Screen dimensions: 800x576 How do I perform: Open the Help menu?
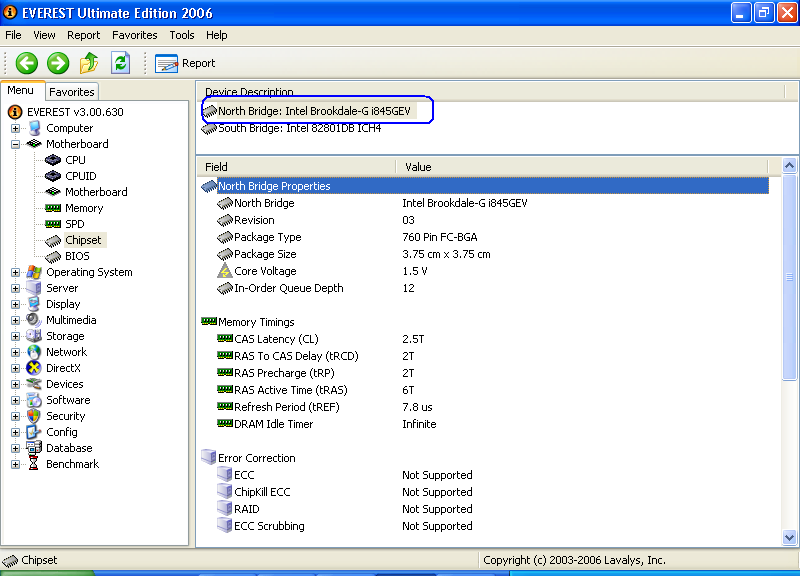[x=217, y=35]
